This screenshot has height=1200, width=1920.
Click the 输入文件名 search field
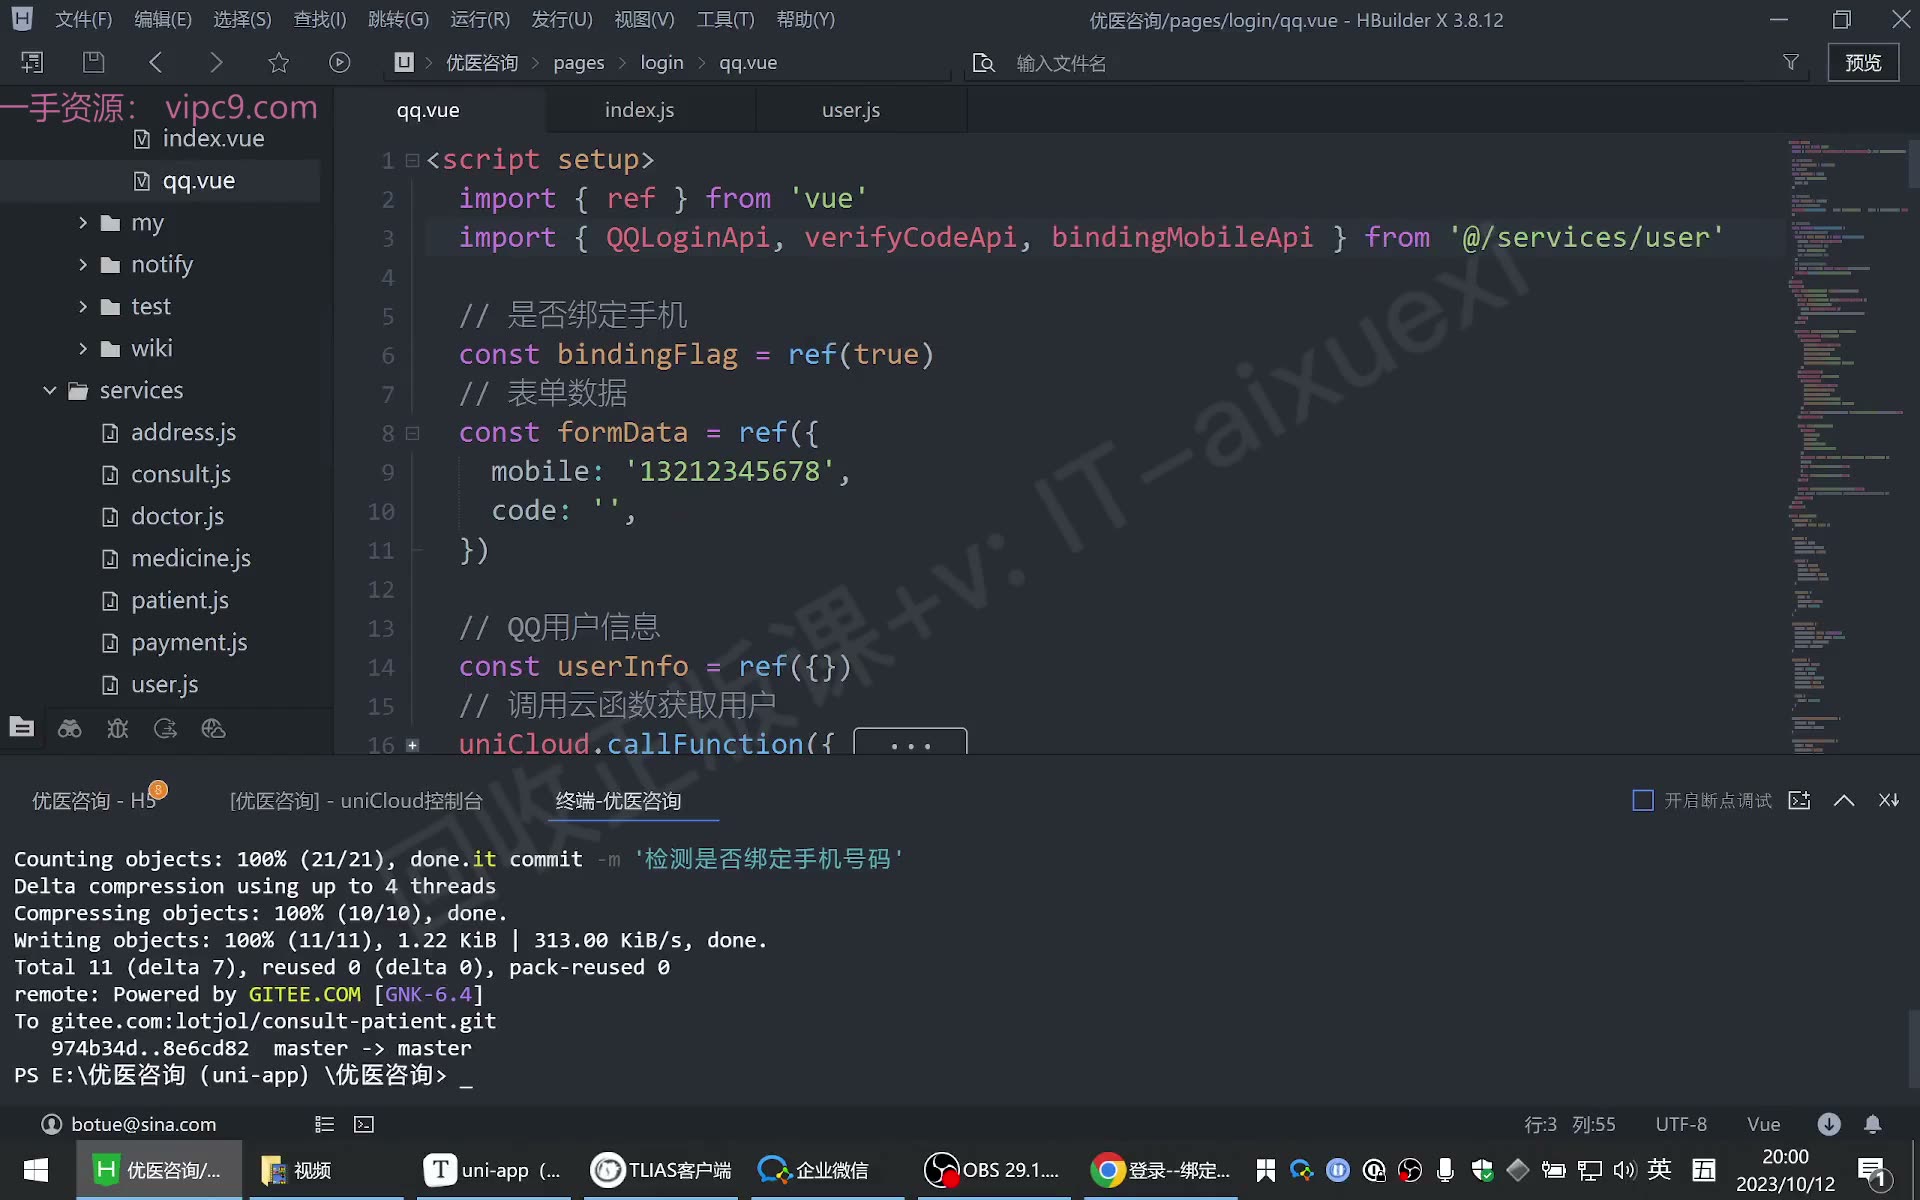tap(1380, 63)
